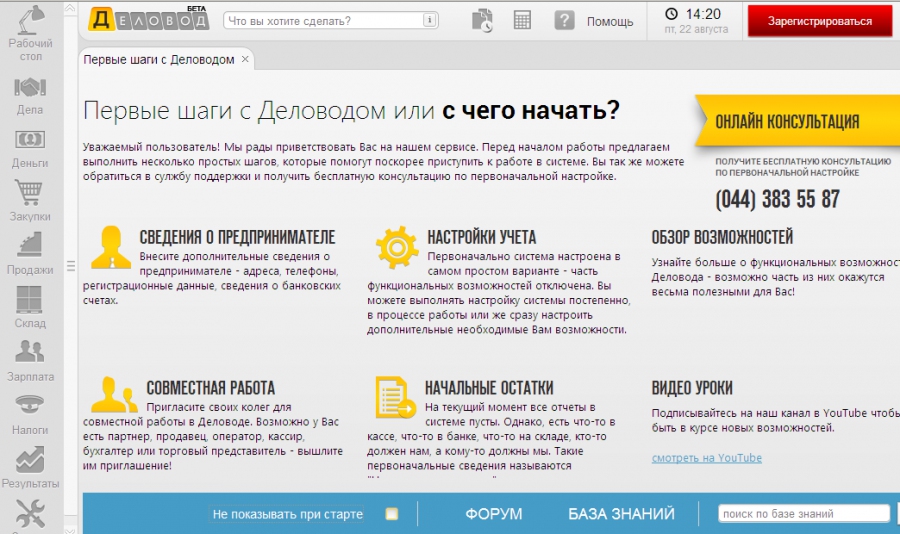Open the Дела handshake section
This screenshot has width=900, height=534.
coord(30,88)
